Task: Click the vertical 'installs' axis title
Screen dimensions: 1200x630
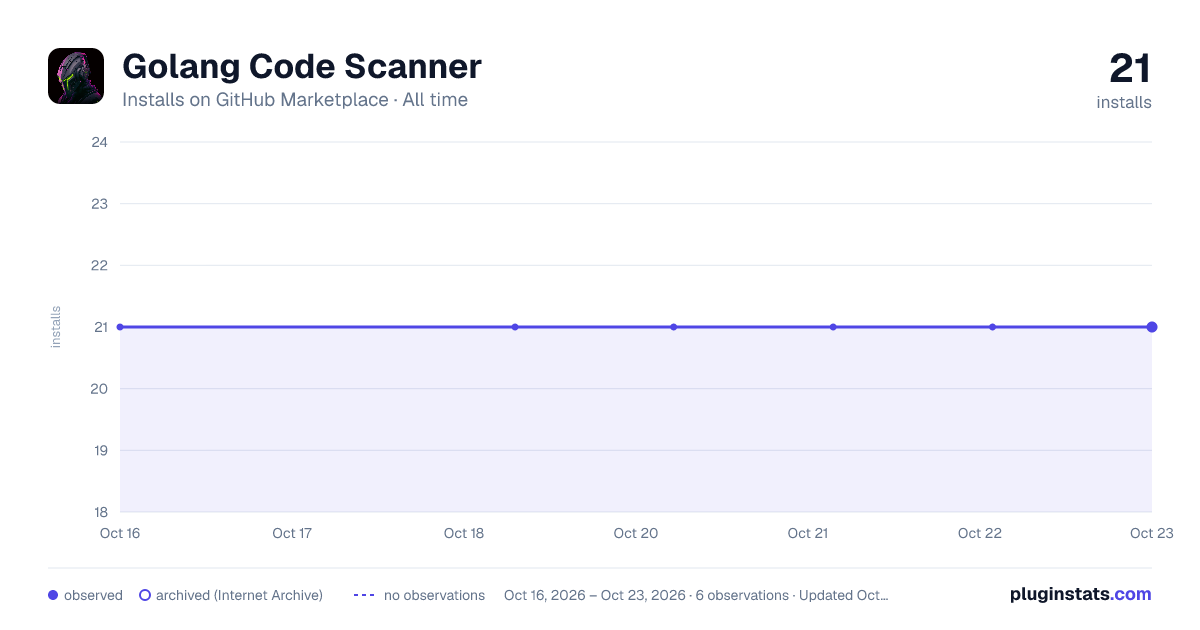Action: pos(56,327)
